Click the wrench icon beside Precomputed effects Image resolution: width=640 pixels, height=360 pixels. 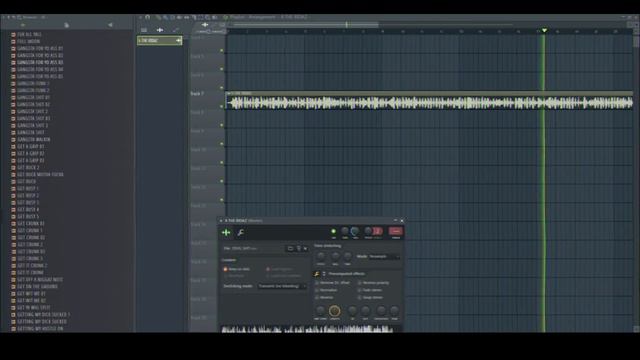point(316,274)
